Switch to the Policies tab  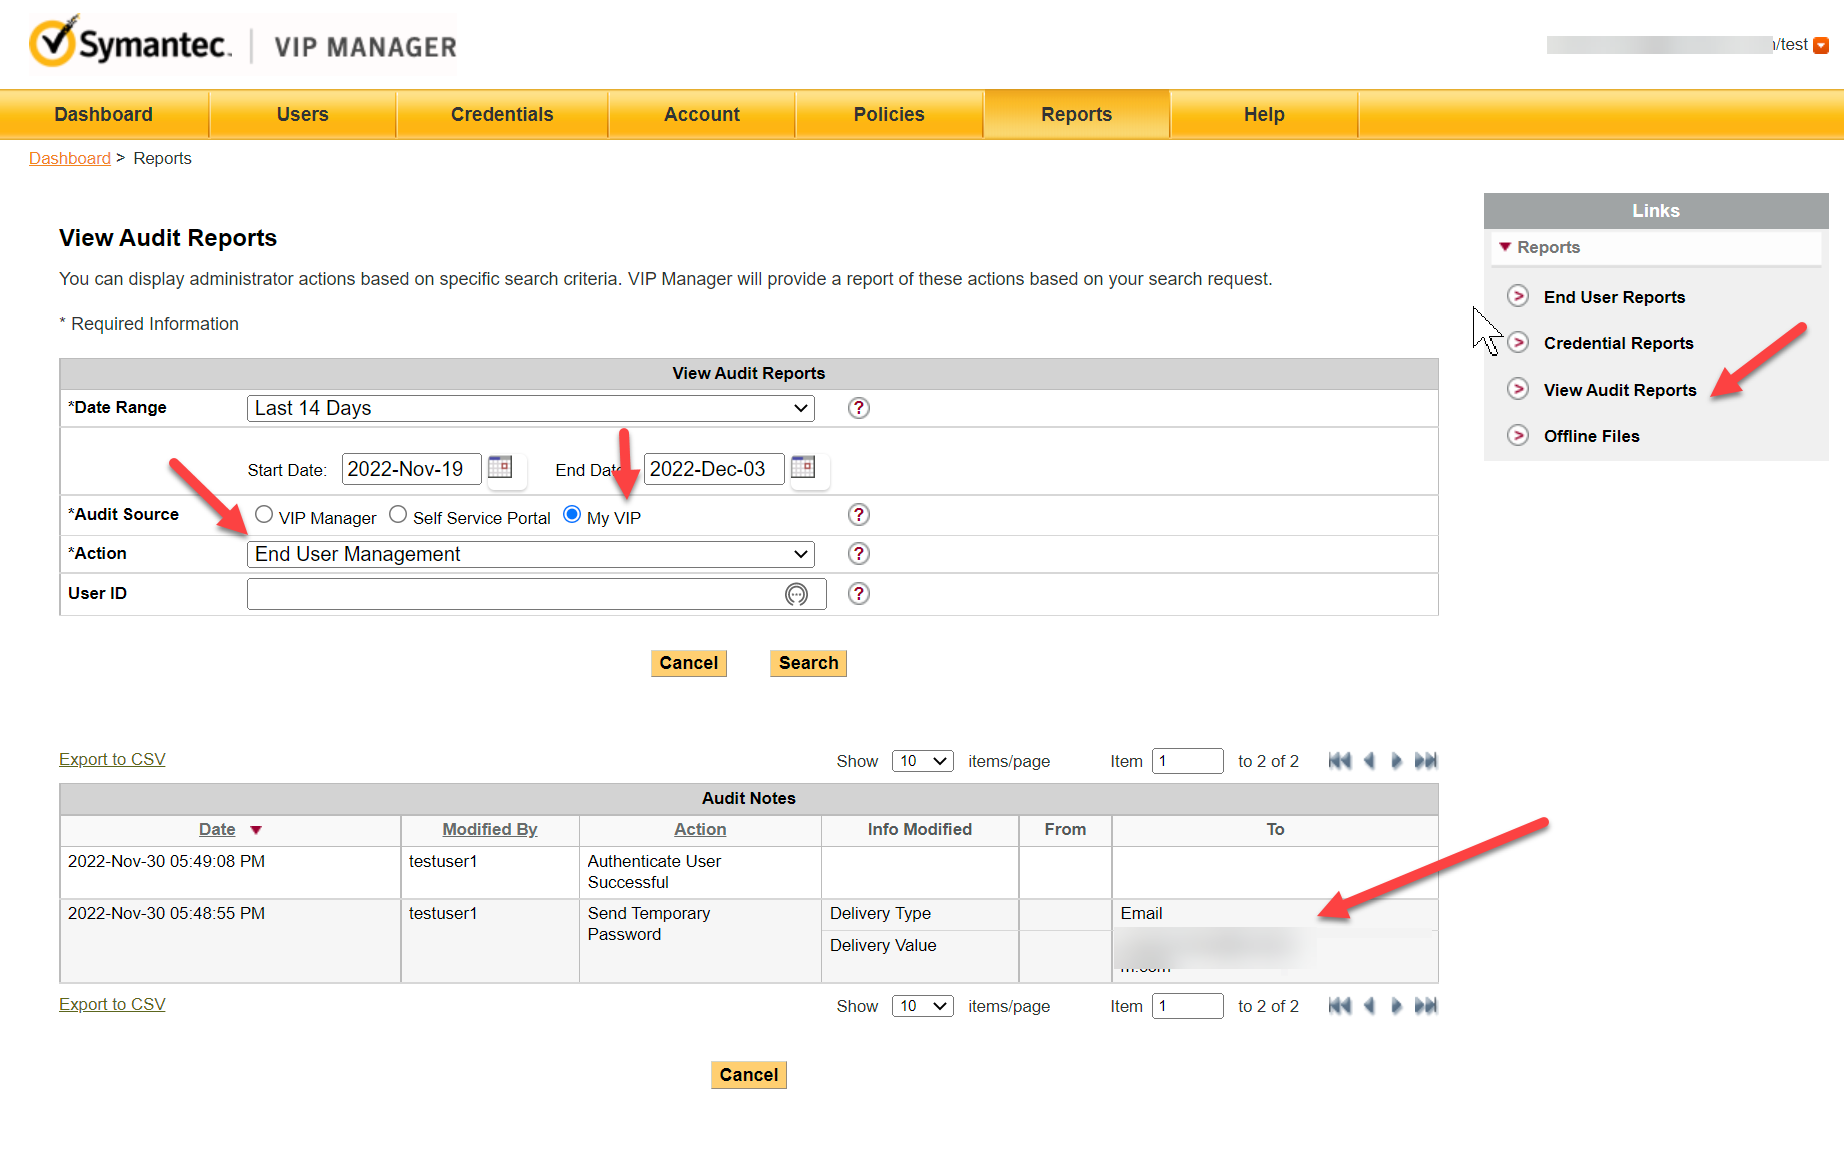pyautogui.click(x=889, y=115)
